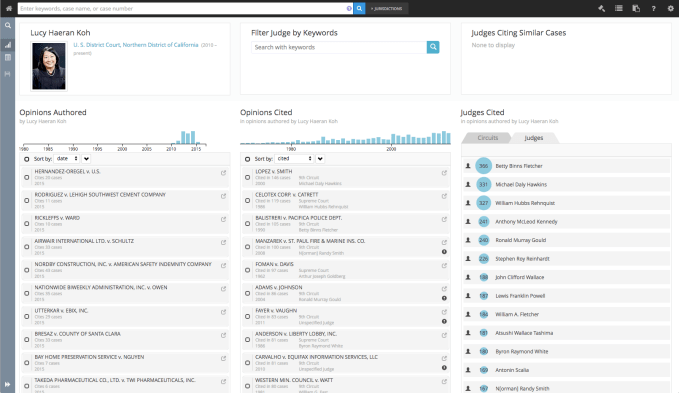Viewport: 679px width, 393px height.
Task: Expand sidebar with double arrow icon
Action: 7,384
